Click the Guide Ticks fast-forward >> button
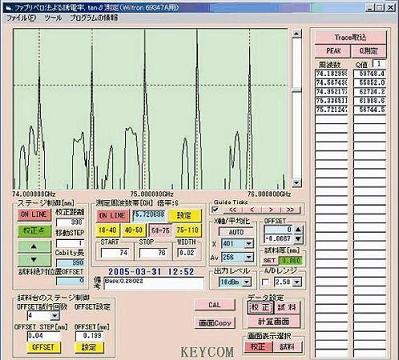The width and height of the screenshot is (399, 360). [290, 210]
